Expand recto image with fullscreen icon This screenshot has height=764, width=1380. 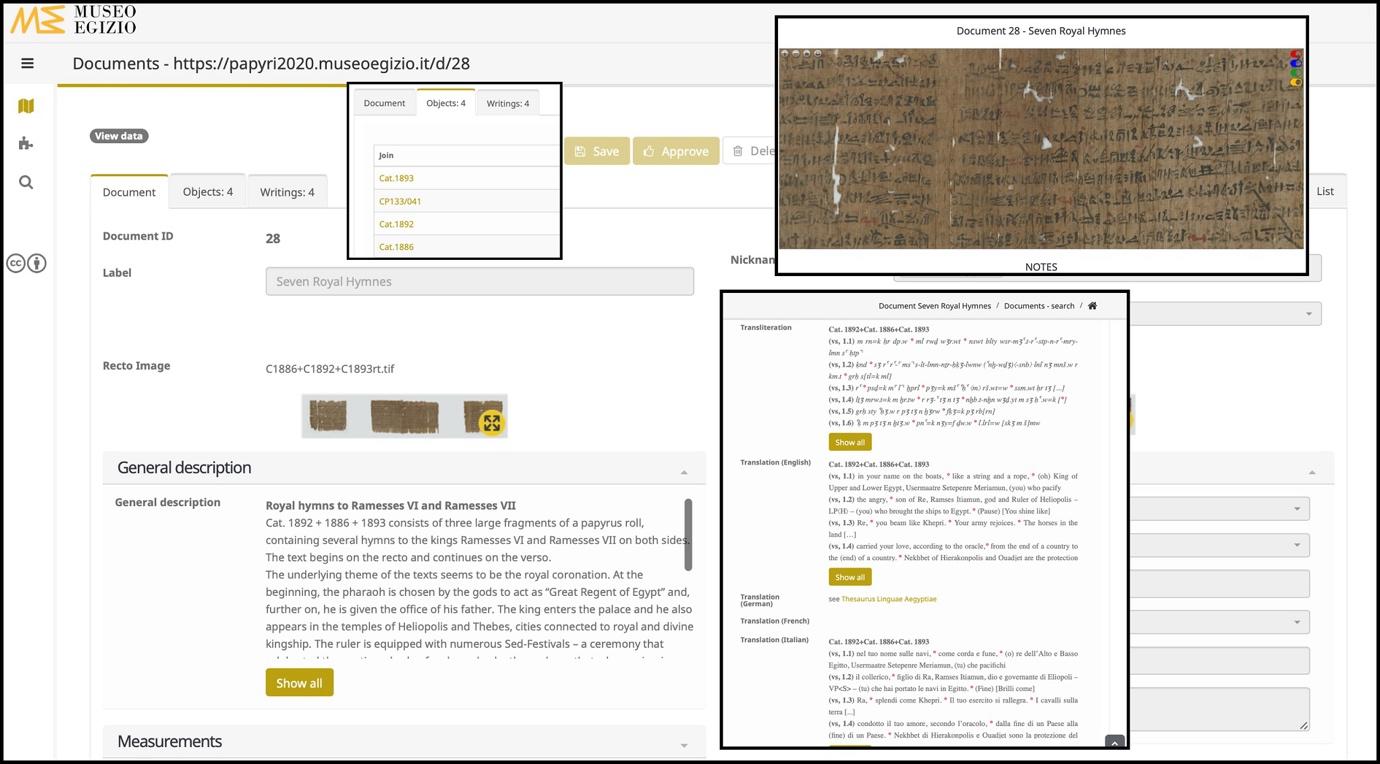(491, 423)
